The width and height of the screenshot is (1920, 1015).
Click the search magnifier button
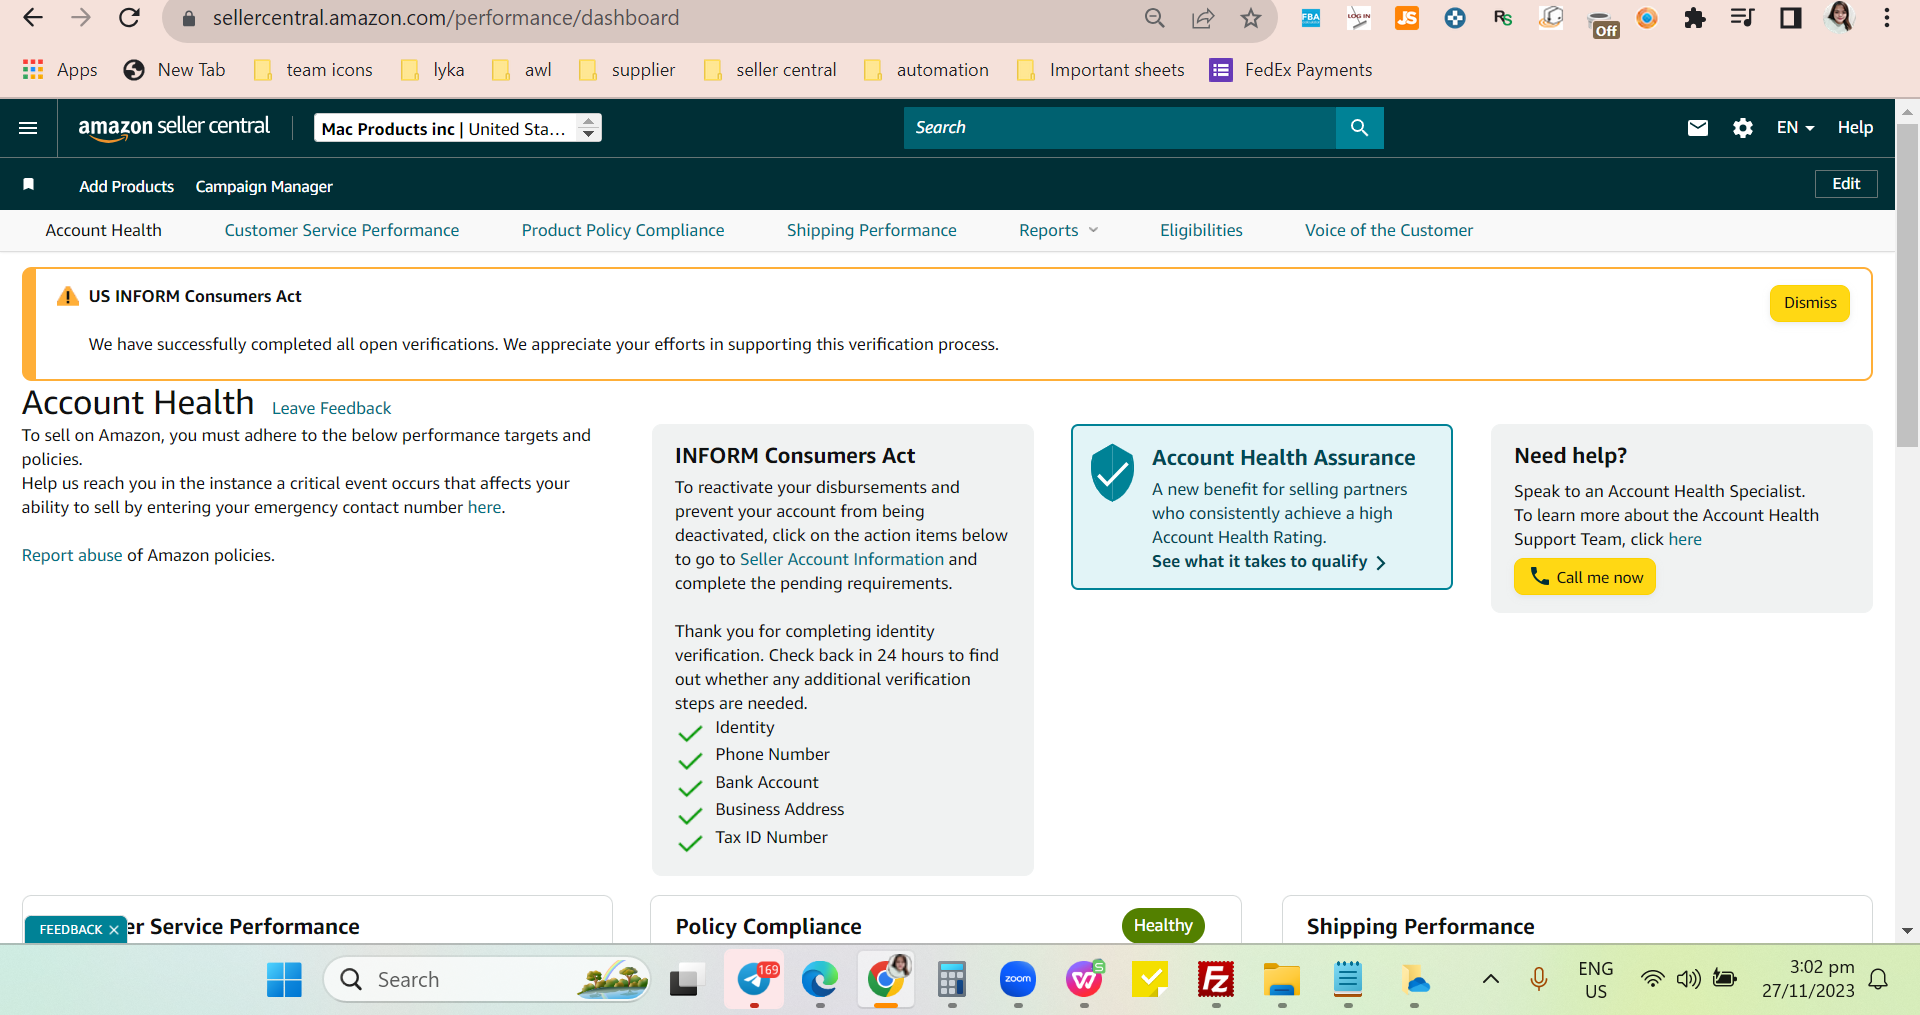click(x=1359, y=128)
